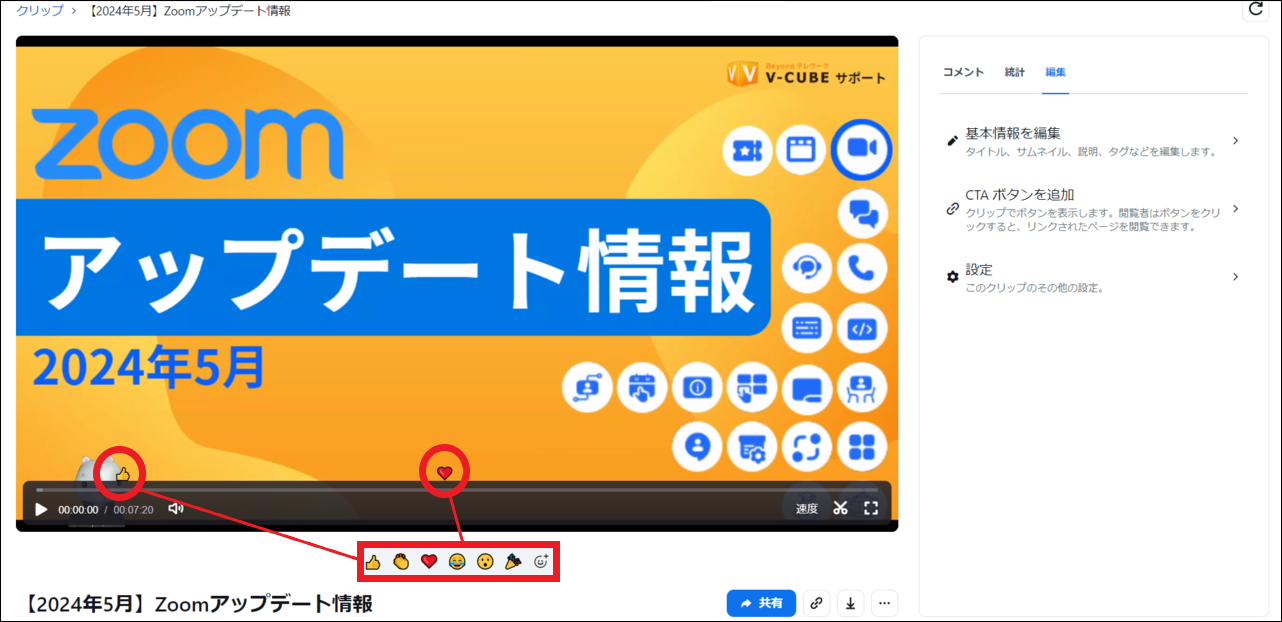React with thumbs-up emoji
The image size is (1282, 622).
[373, 562]
